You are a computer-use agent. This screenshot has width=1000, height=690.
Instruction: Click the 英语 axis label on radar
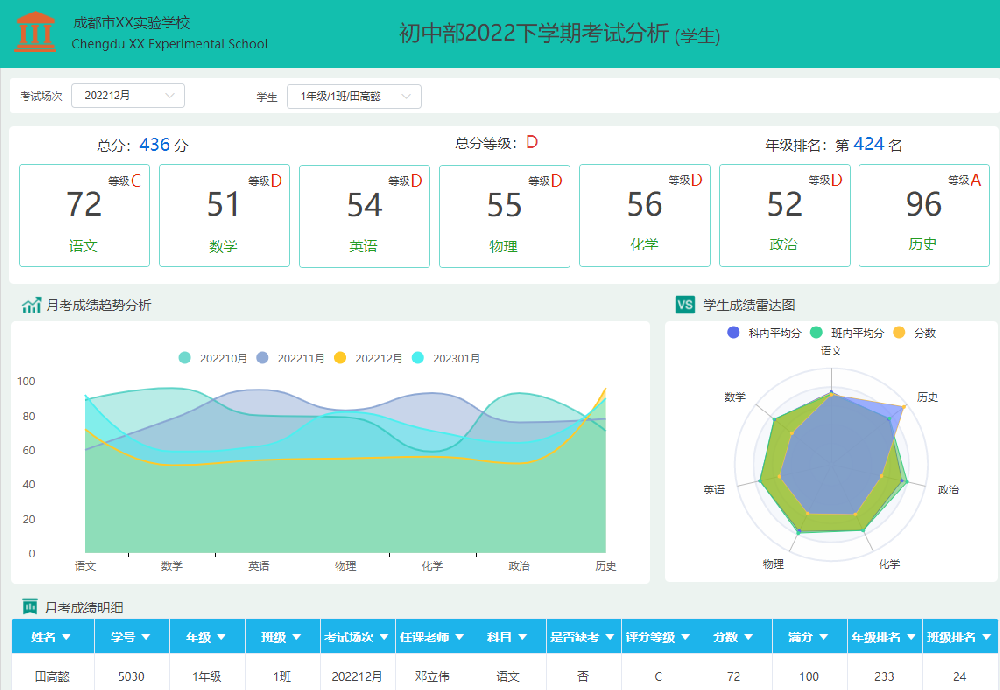tap(714, 490)
